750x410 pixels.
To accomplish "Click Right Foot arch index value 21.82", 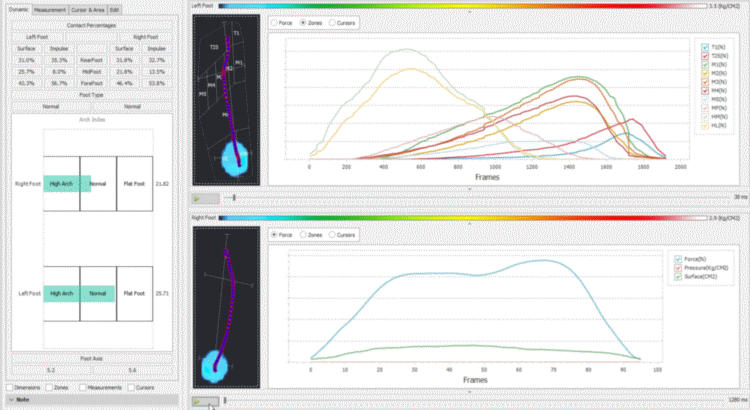I will pyautogui.click(x=162, y=184).
